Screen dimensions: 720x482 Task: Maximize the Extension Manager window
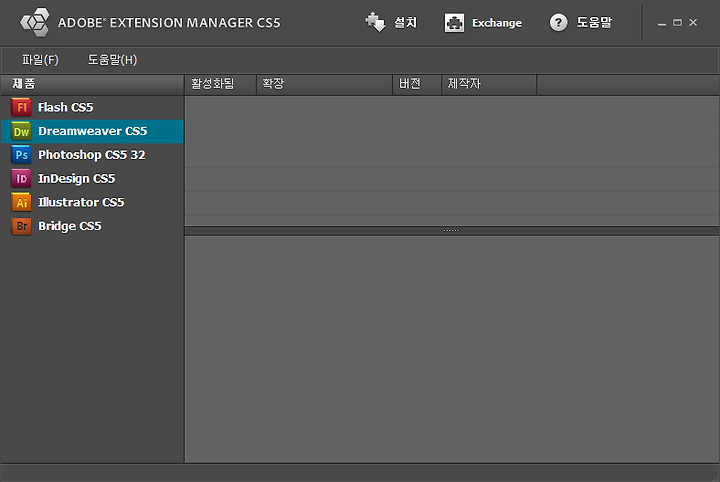click(x=677, y=22)
